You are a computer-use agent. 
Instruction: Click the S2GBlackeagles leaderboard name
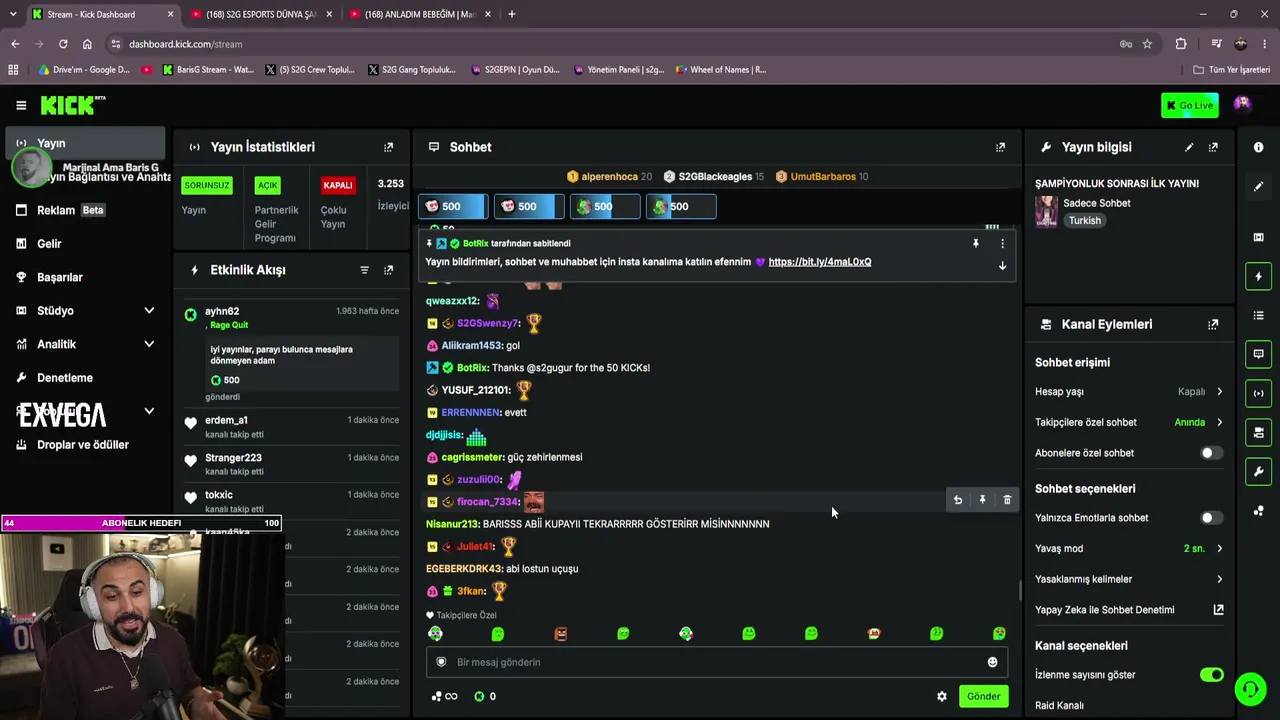[x=715, y=177]
